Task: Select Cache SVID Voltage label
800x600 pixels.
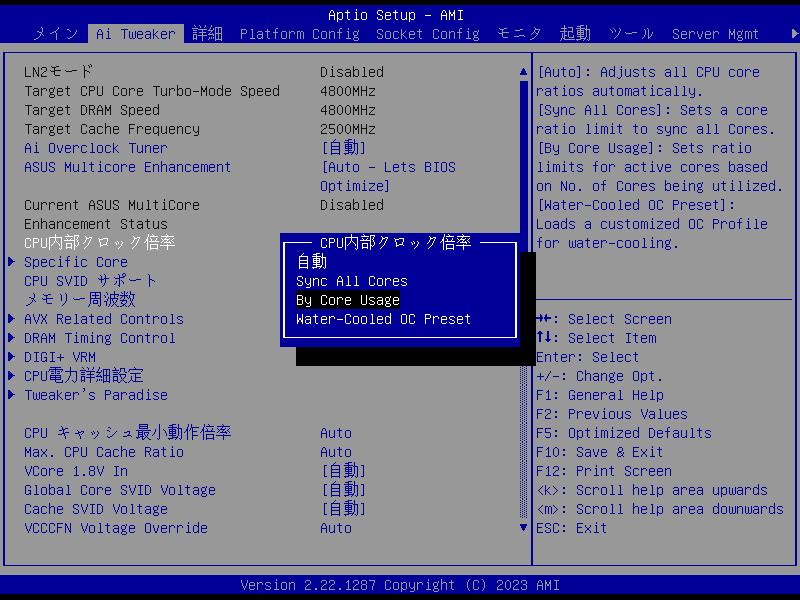Action: [96, 509]
